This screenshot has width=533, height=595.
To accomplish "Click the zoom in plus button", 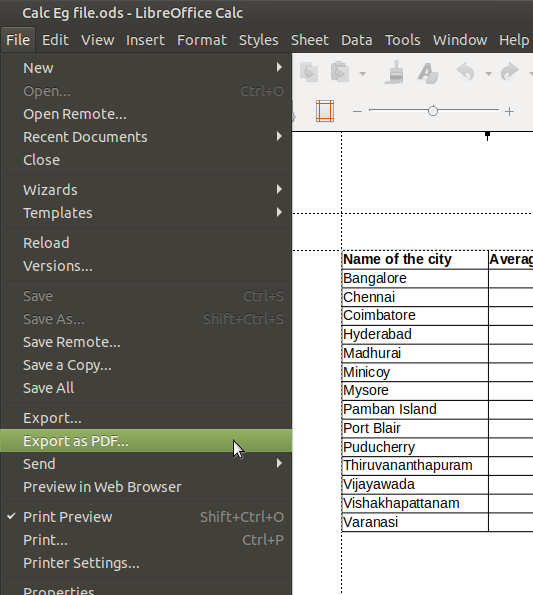I will tap(509, 111).
